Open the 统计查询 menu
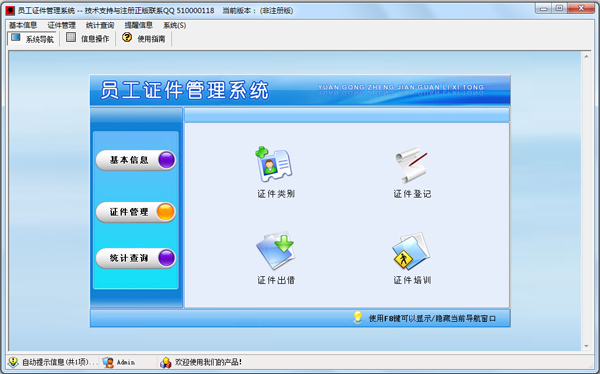Image resolution: width=600 pixels, height=374 pixels. tap(100, 25)
